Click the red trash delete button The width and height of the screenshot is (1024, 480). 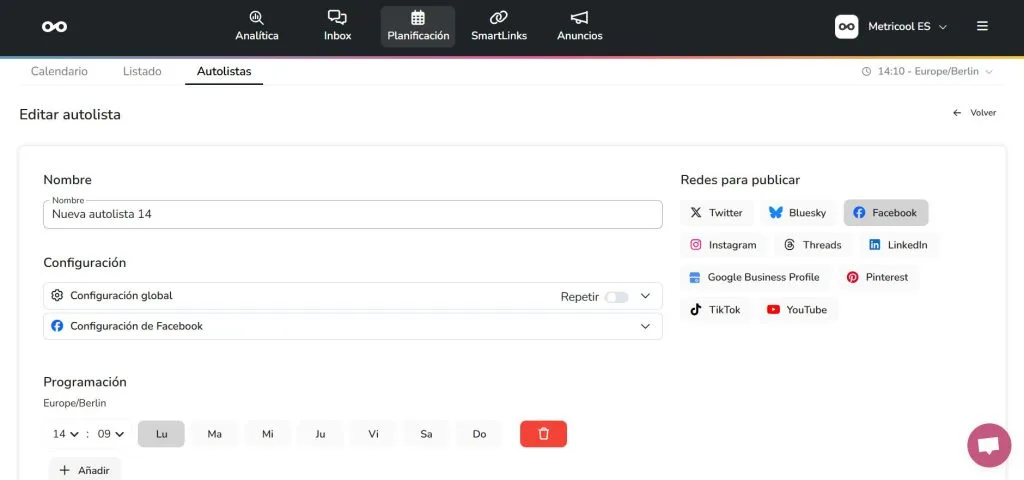[543, 434]
